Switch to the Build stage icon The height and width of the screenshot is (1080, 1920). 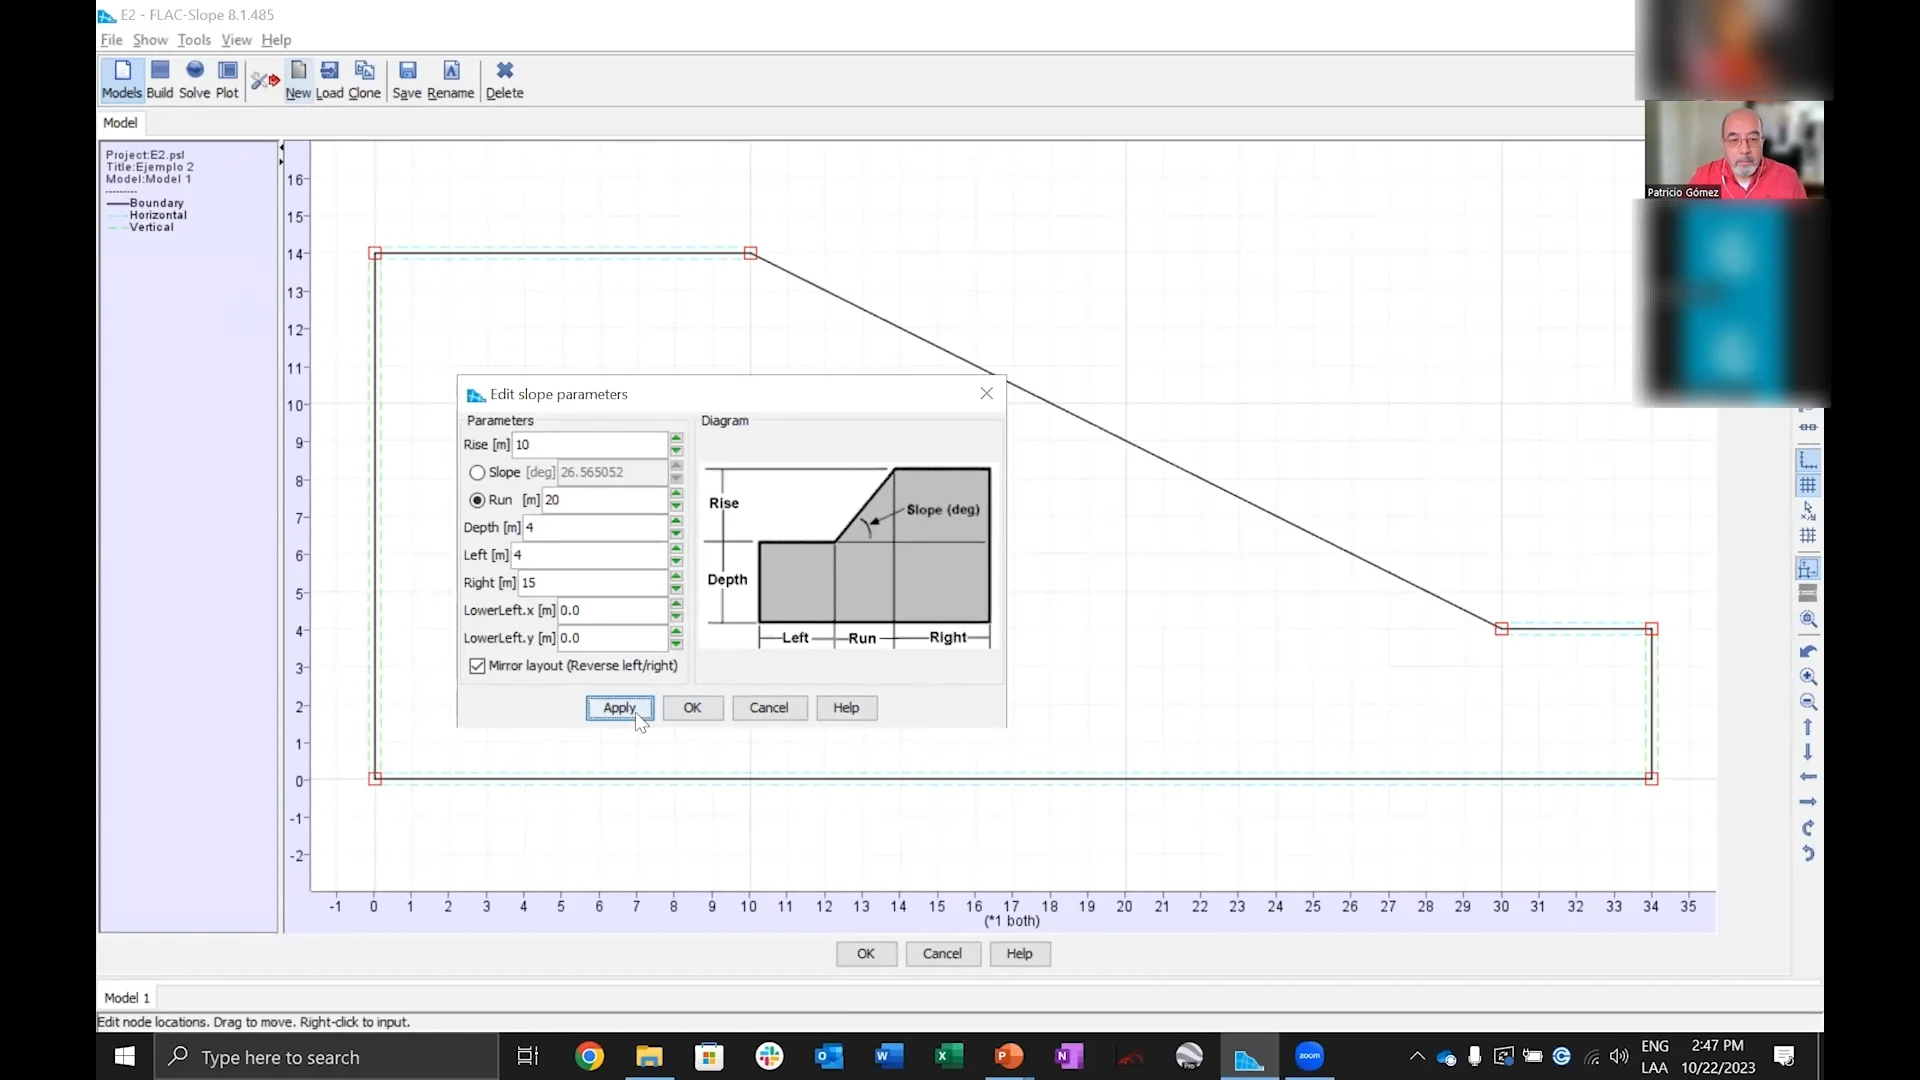pyautogui.click(x=159, y=79)
